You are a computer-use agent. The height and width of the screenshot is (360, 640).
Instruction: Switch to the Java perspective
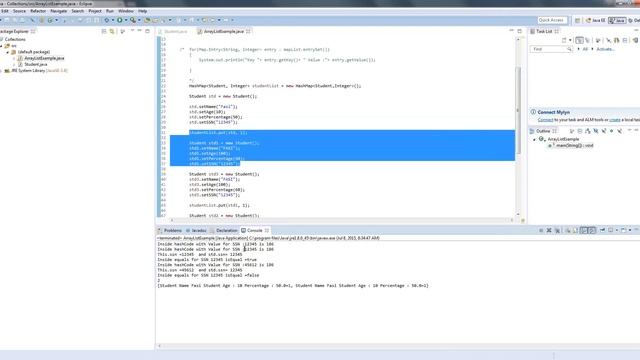pos(617,20)
